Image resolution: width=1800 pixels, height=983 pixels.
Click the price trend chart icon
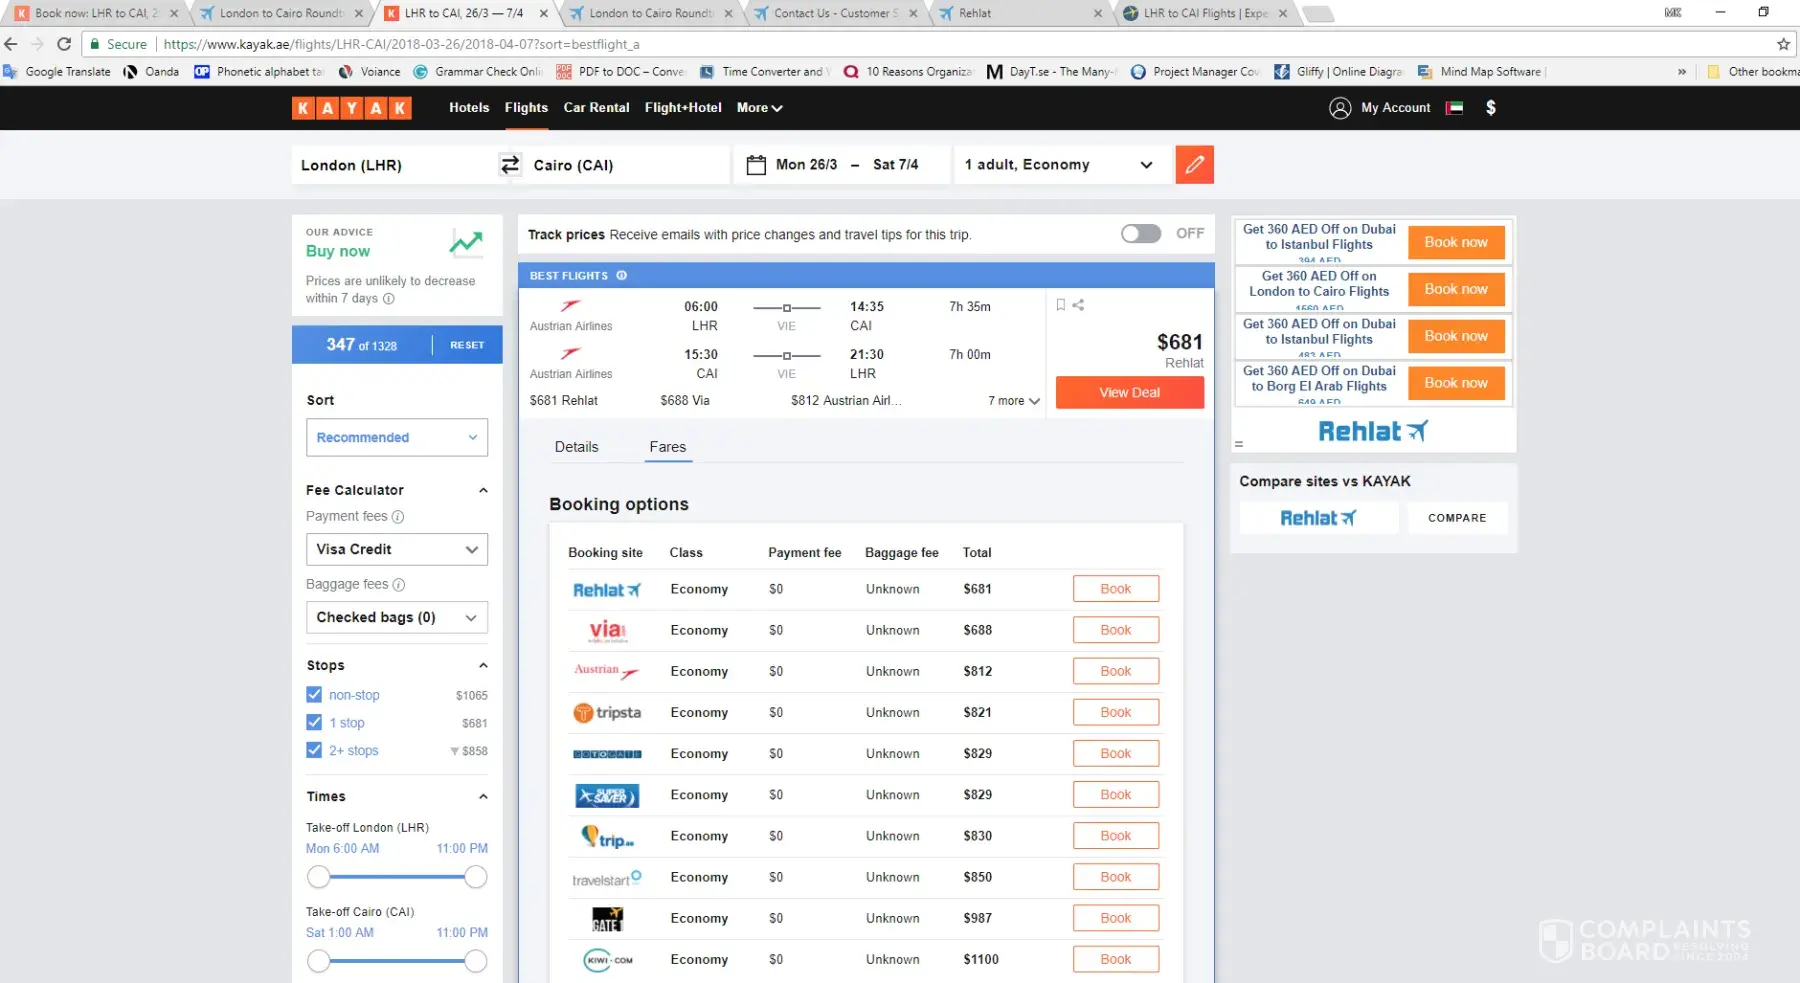[x=466, y=242]
